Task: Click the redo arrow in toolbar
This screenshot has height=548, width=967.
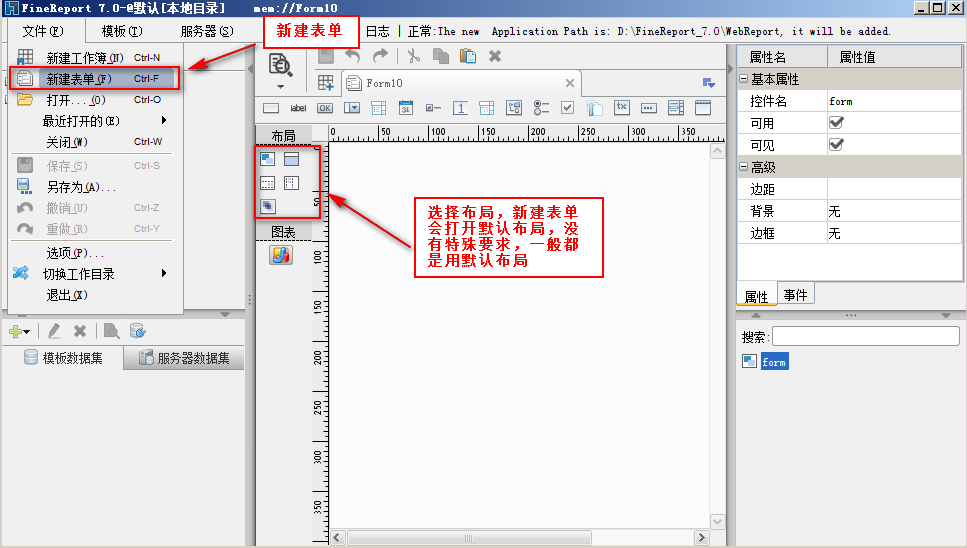Action: click(380, 55)
